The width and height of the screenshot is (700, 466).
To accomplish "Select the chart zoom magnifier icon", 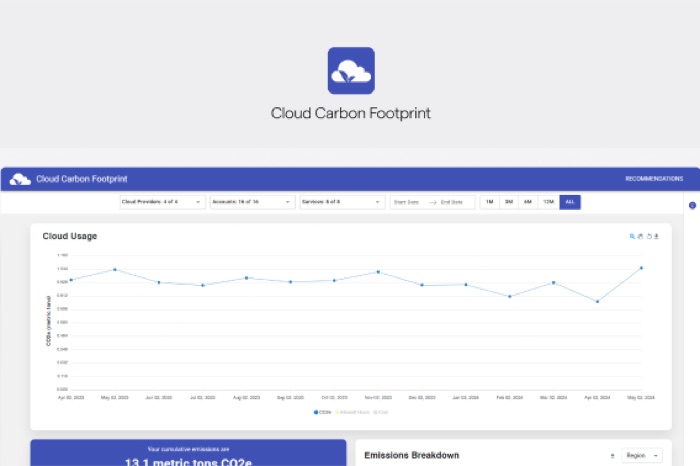I will click(632, 236).
